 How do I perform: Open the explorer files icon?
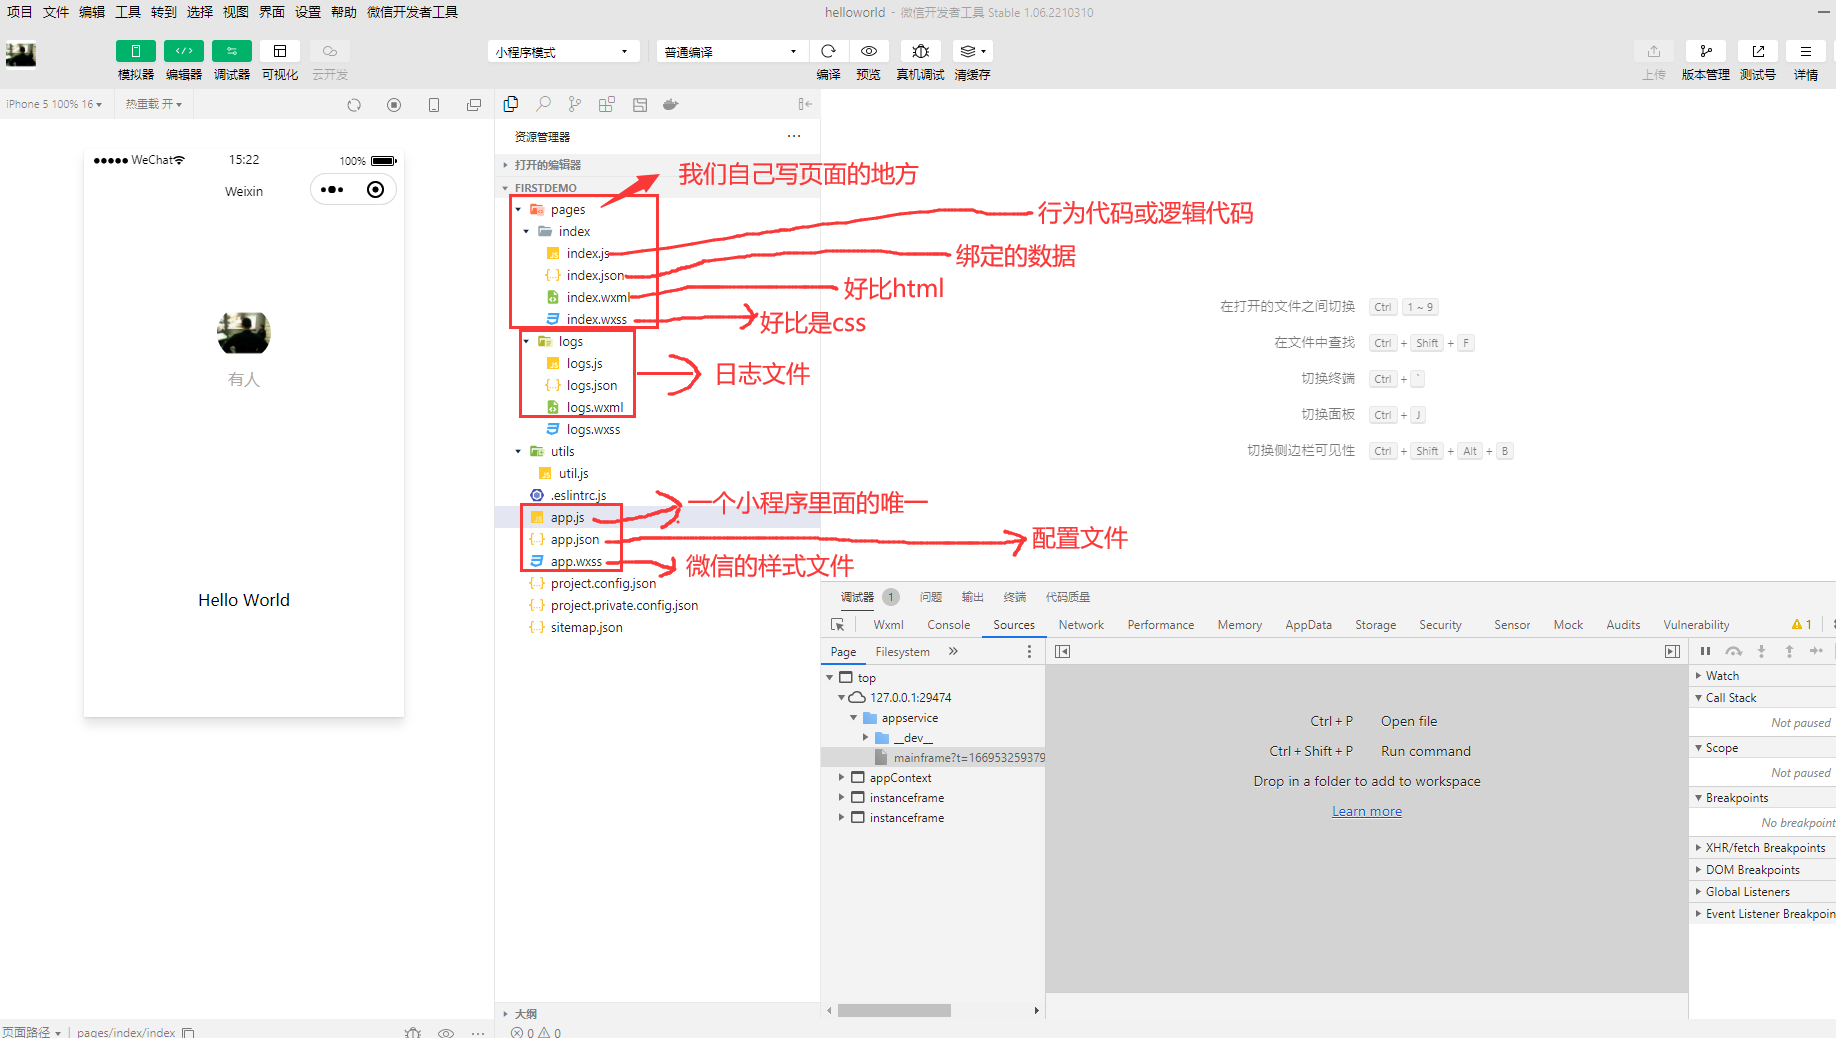511,104
